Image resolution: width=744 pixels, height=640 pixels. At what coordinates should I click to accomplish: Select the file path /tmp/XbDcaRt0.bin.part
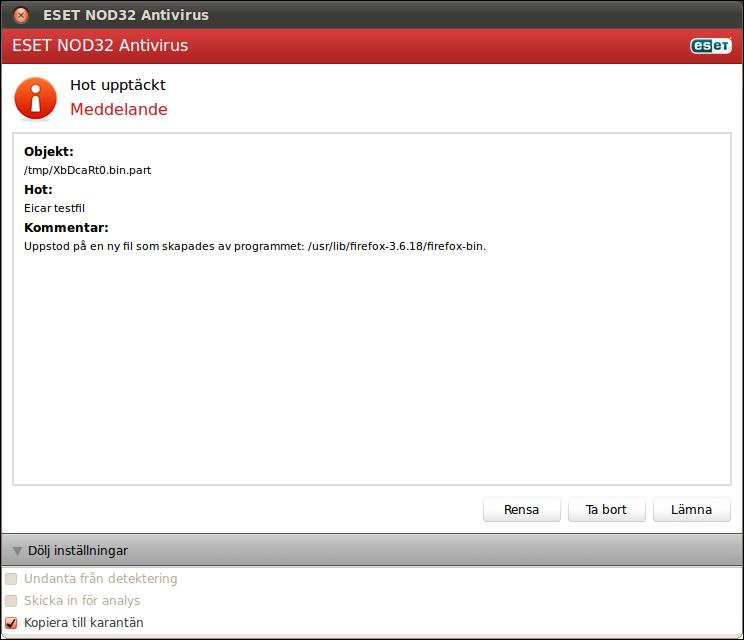point(87,170)
